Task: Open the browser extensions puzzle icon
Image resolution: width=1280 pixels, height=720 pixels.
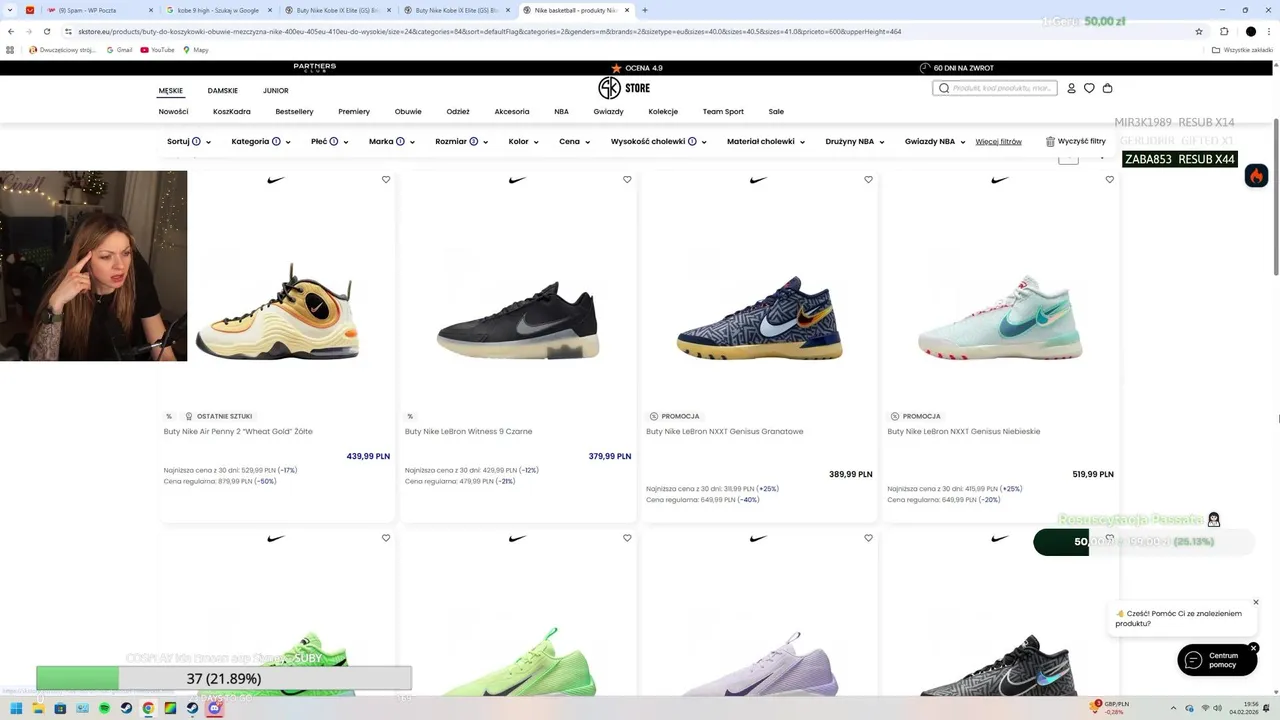Action: point(1224,31)
